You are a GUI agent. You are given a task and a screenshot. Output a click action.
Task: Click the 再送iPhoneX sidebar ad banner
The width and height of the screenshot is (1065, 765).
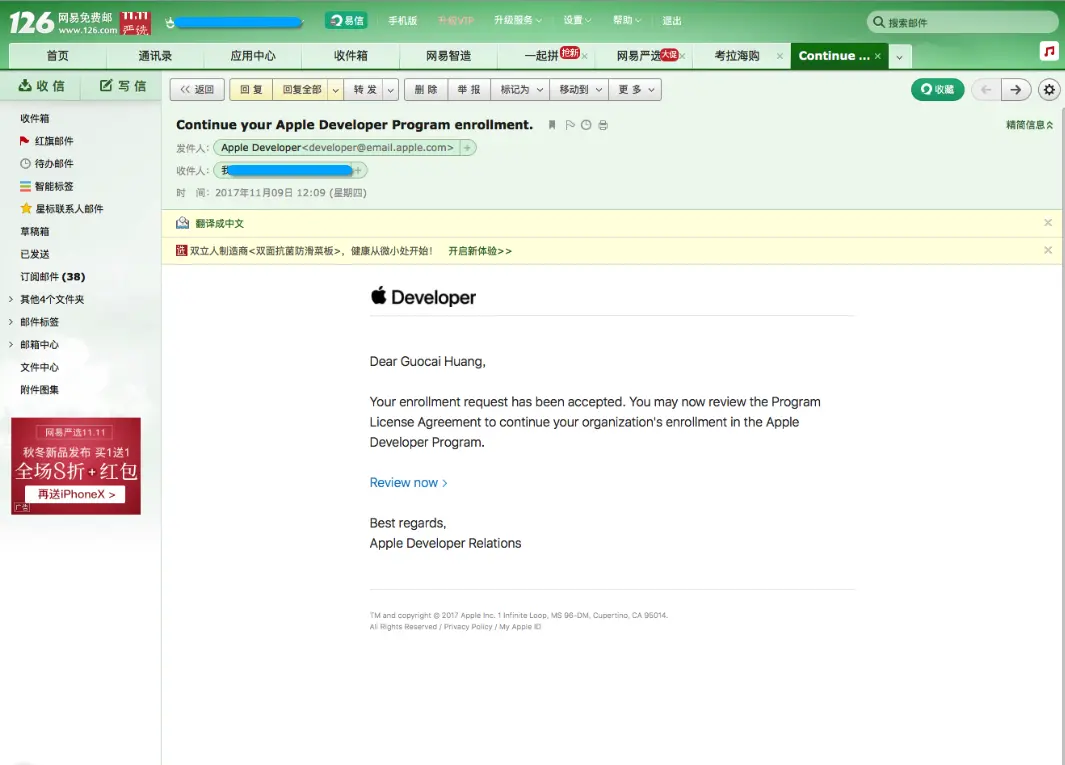[x=76, y=466]
